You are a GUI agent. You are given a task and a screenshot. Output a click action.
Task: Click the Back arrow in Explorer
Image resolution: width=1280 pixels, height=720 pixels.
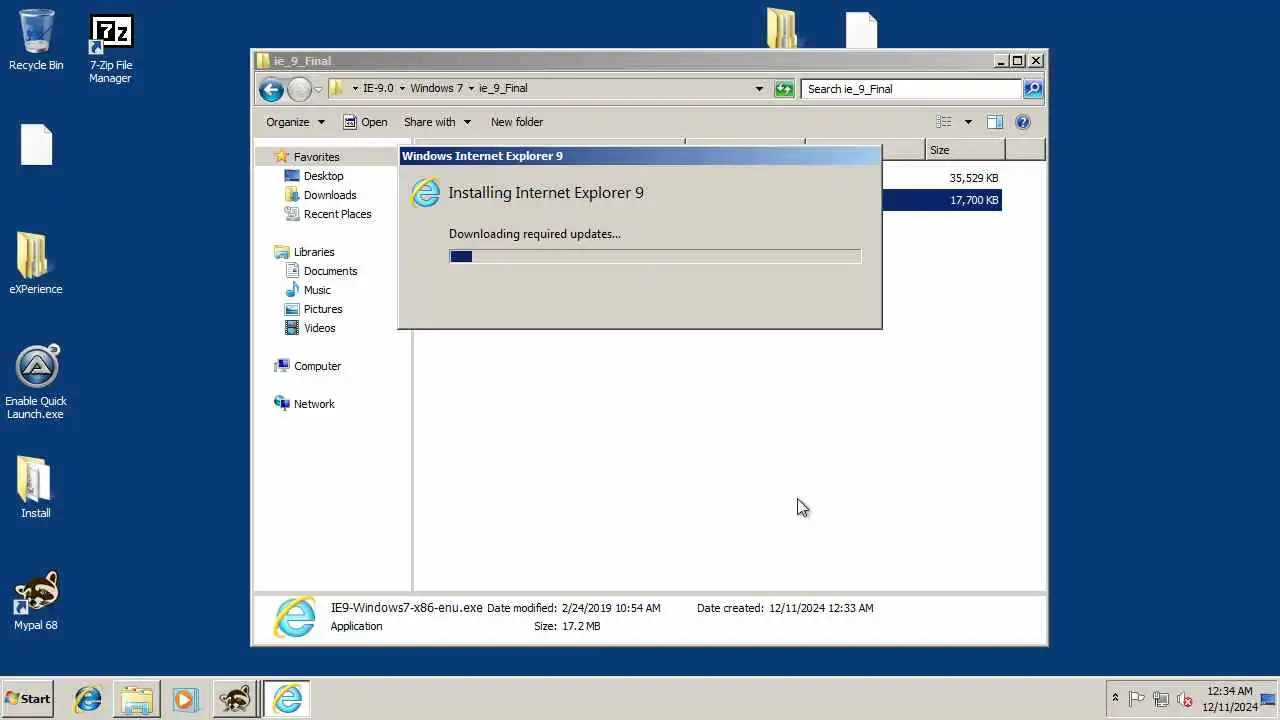271,89
